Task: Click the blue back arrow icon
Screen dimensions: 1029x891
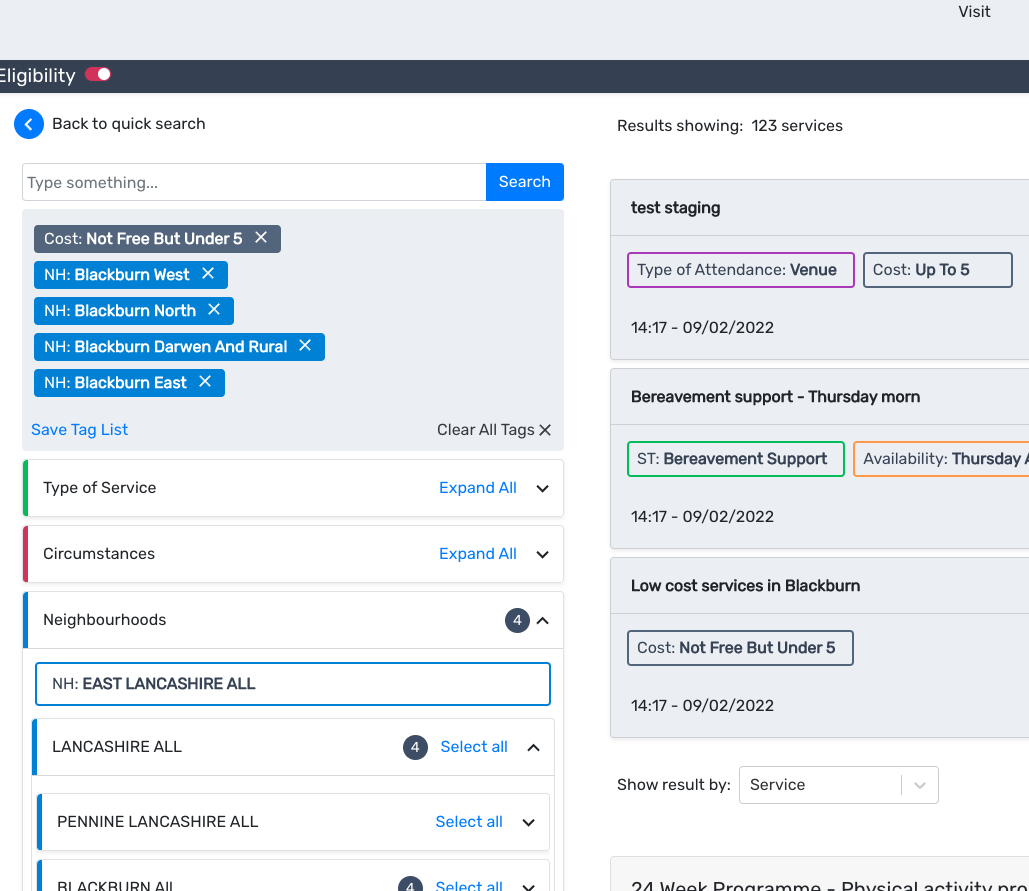Action: [x=29, y=124]
